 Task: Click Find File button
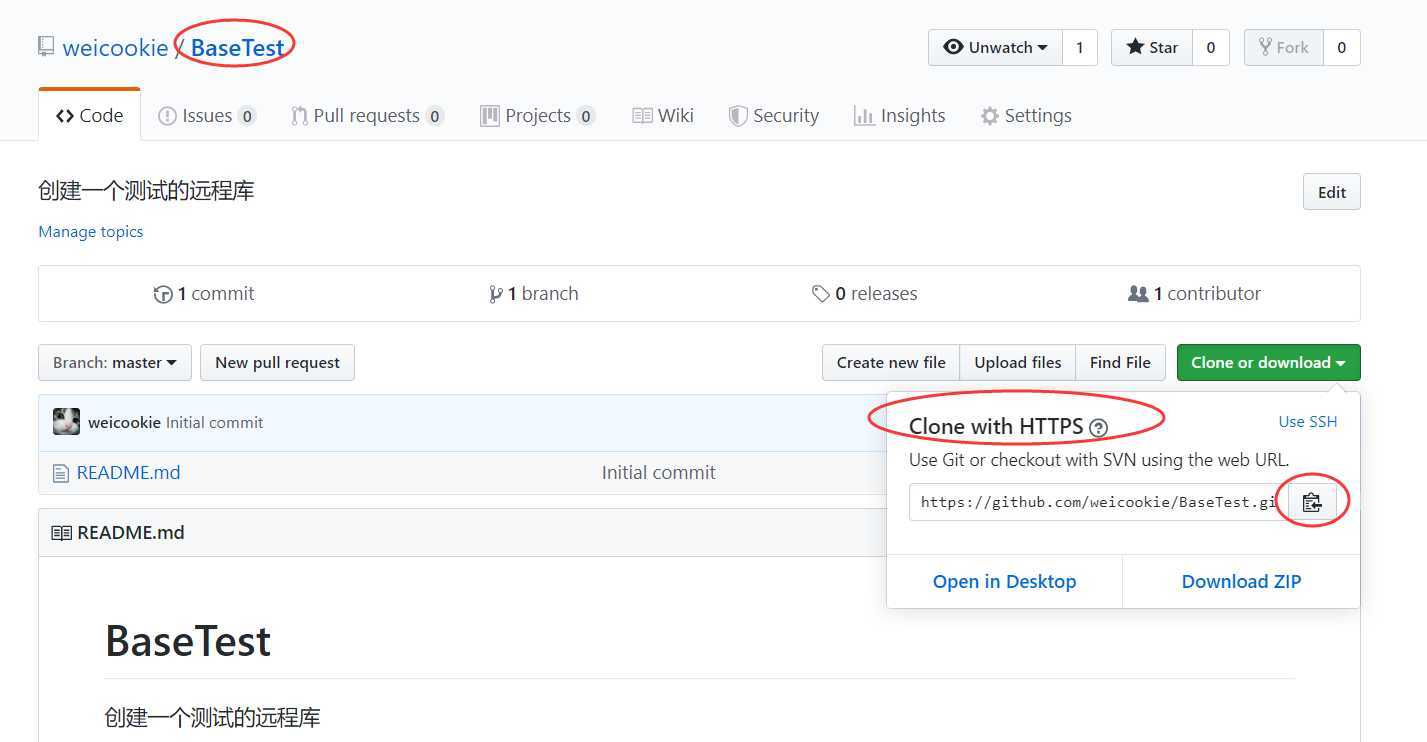pyautogui.click(x=1120, y=363)
